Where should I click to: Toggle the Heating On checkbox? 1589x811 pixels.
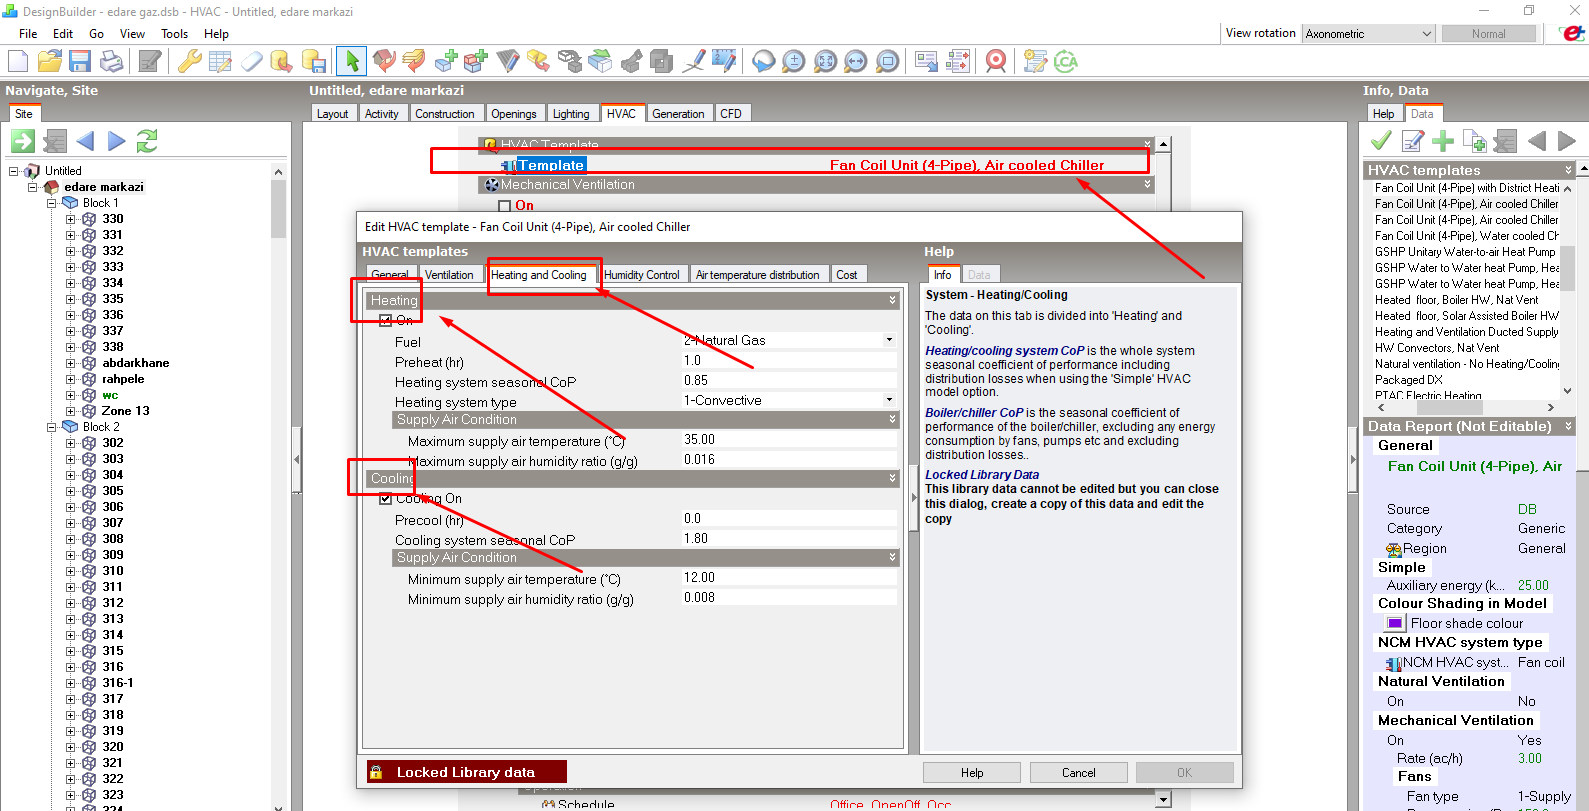[385, 321]
